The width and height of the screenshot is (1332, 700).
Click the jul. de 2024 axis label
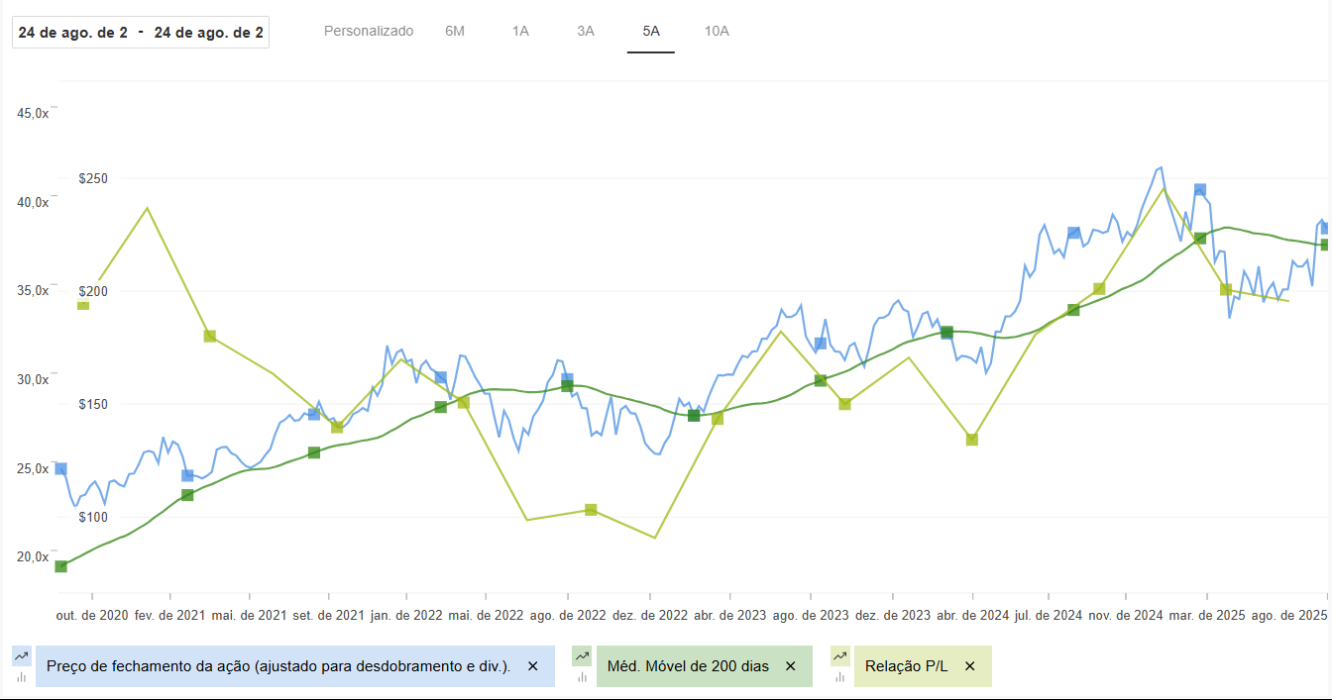(x=1049, y=615)
